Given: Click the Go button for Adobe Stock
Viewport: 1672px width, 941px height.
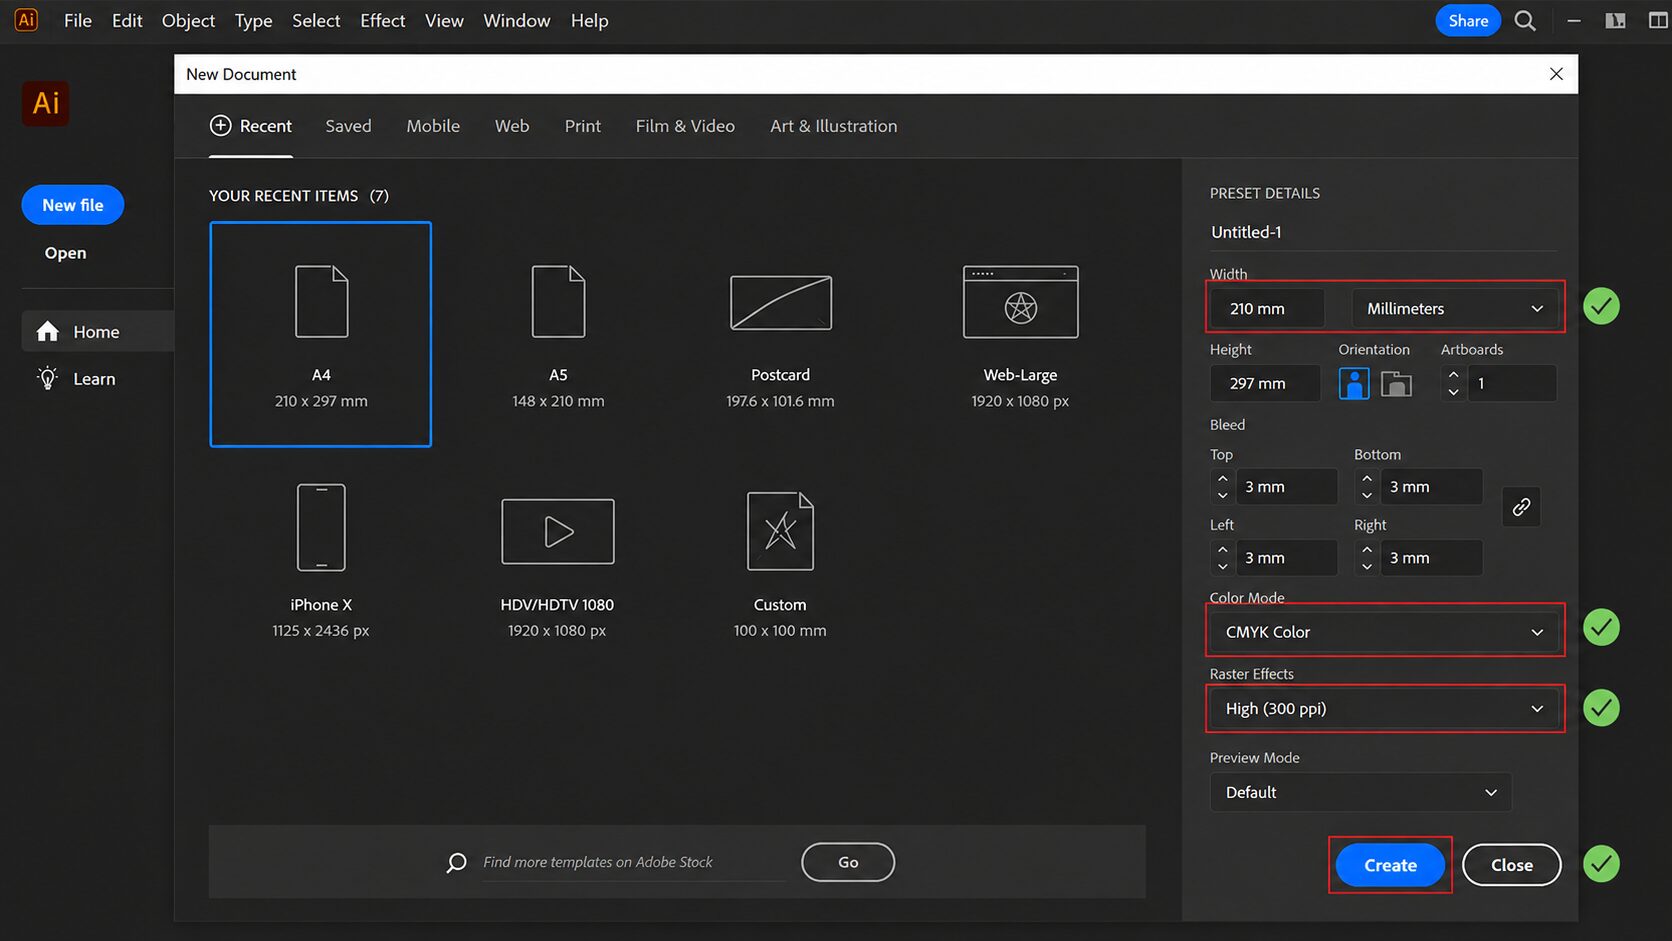Looking at the screenshot, I should [x=848, y=862].
